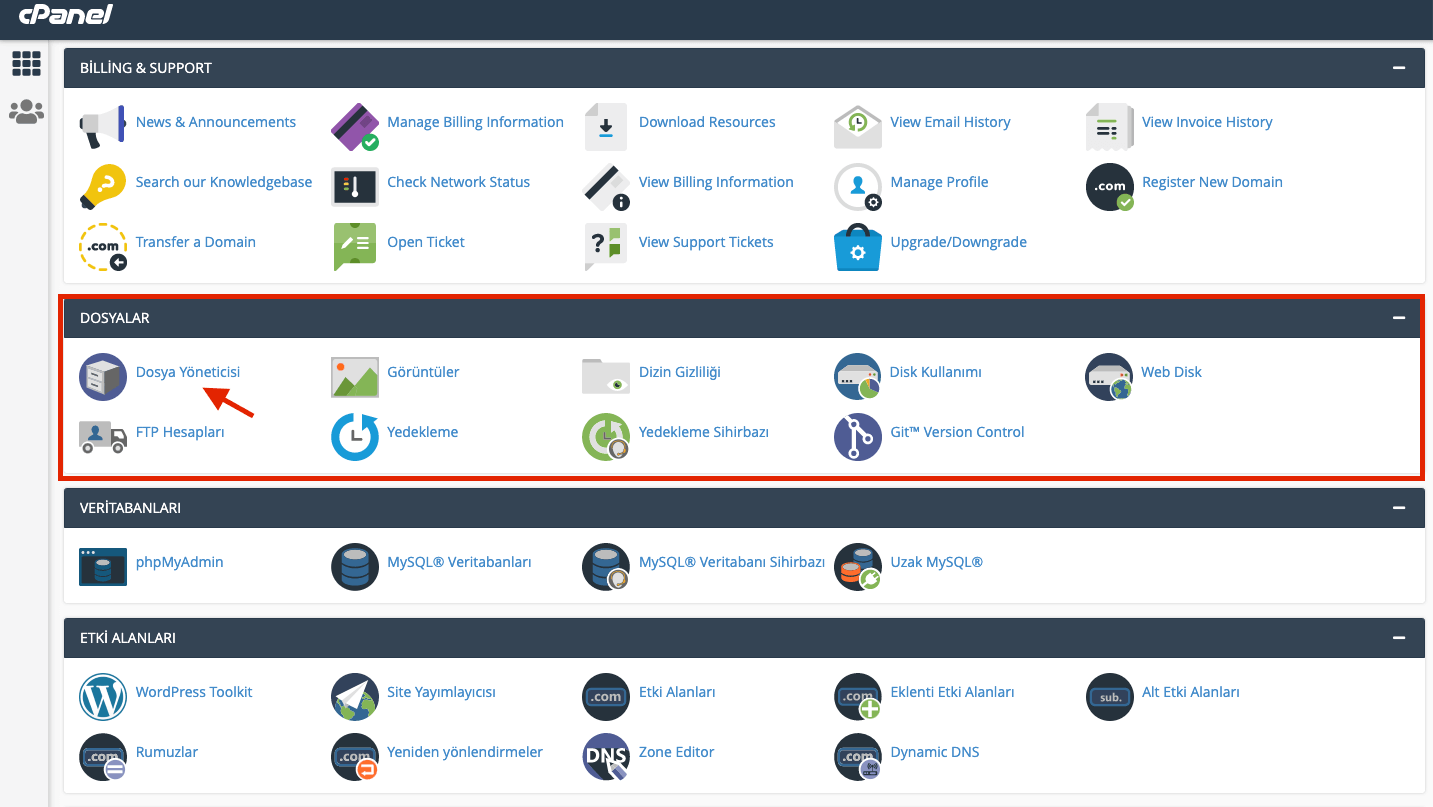Click the View Invoice History receipt icon
1433x807 pixels.
(x=1110, y=127)
